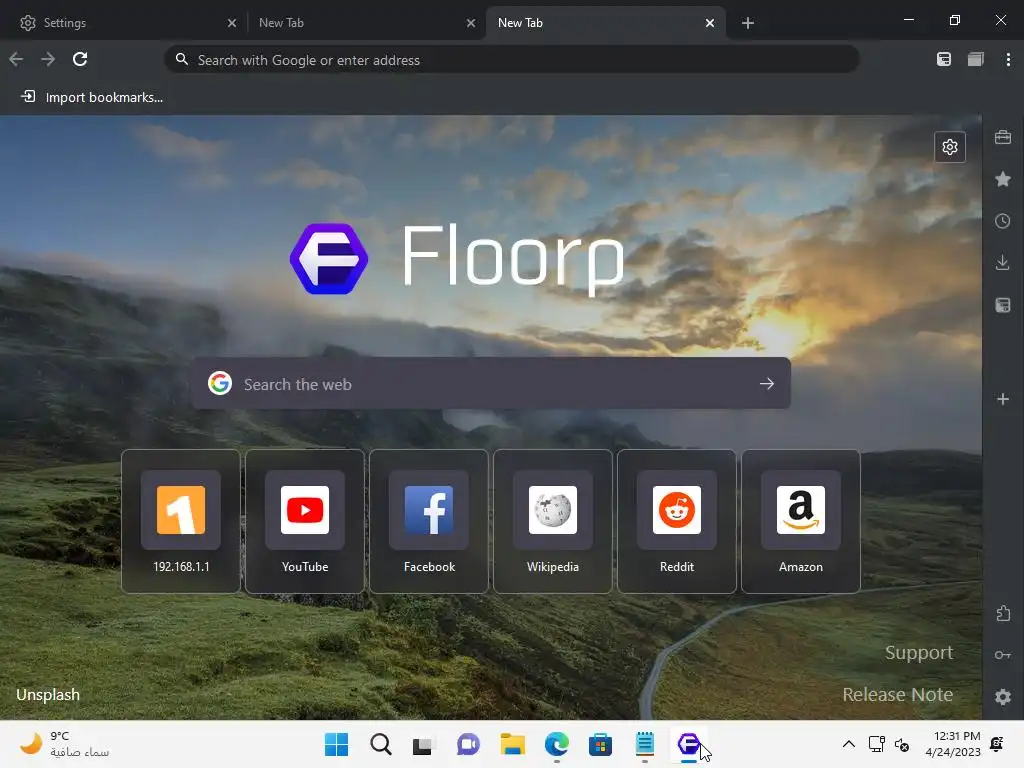Viewport: 1024px width, 768px height.
Task: Open Amazon shortcut tile
Action: (x=801, y=521)
